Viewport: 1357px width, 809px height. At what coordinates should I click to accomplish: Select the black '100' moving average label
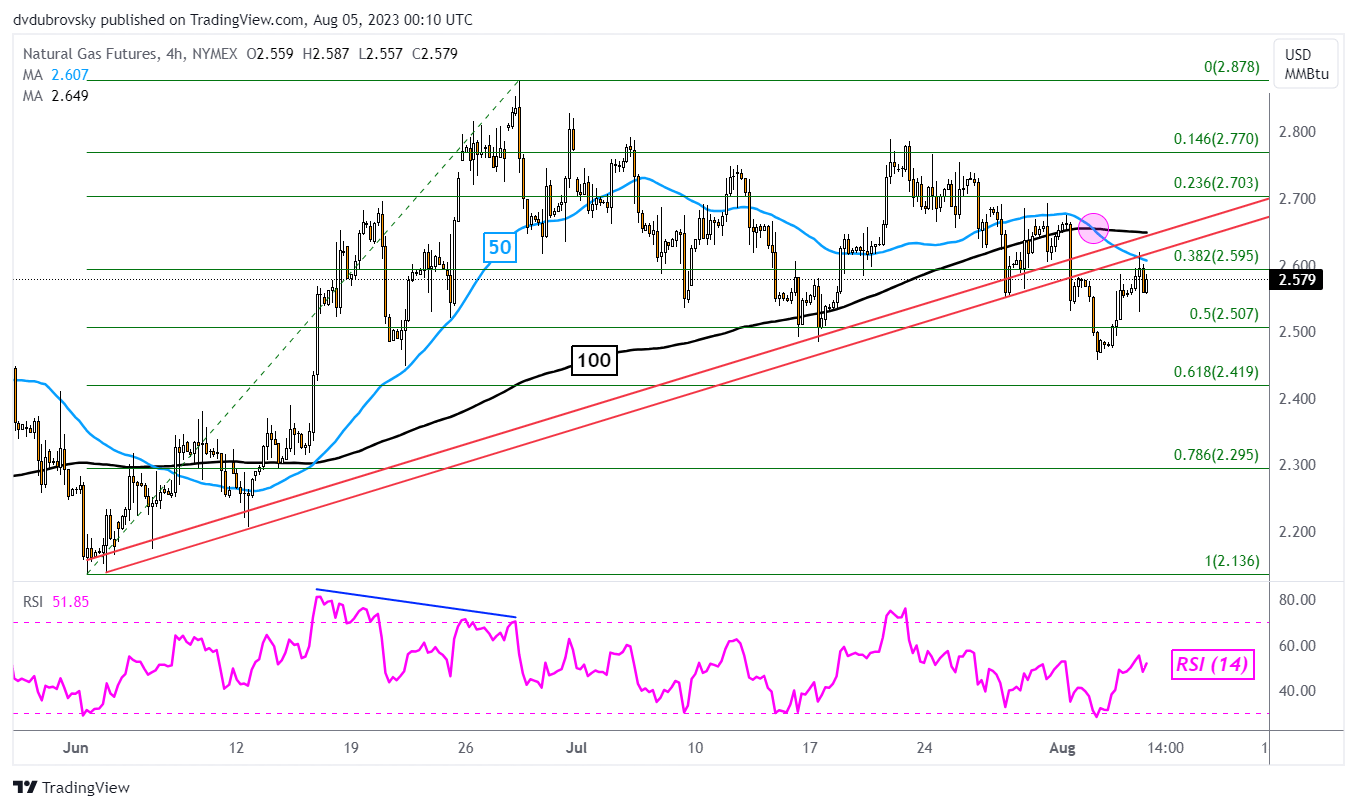[594, 360]
